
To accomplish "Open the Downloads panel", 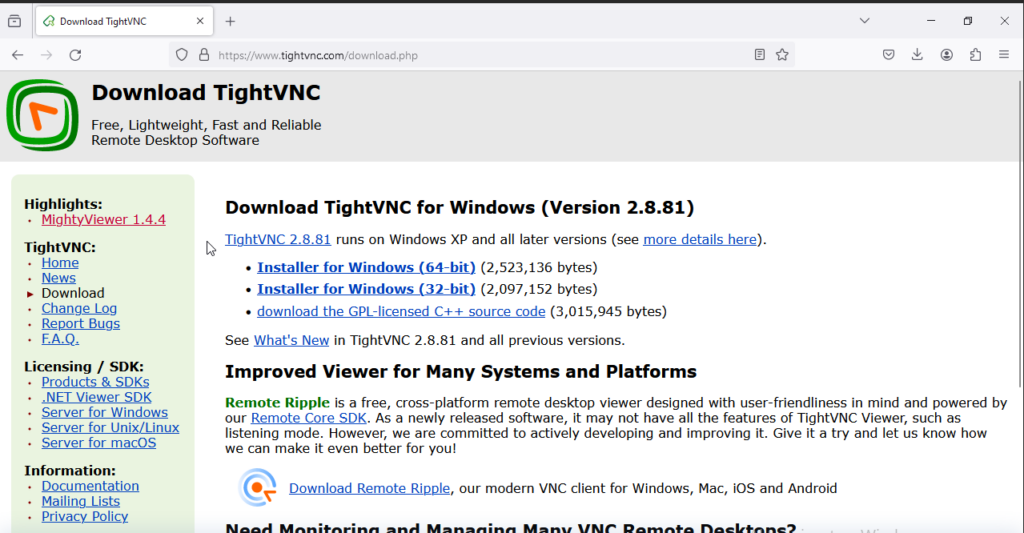I will coord(917,55).
